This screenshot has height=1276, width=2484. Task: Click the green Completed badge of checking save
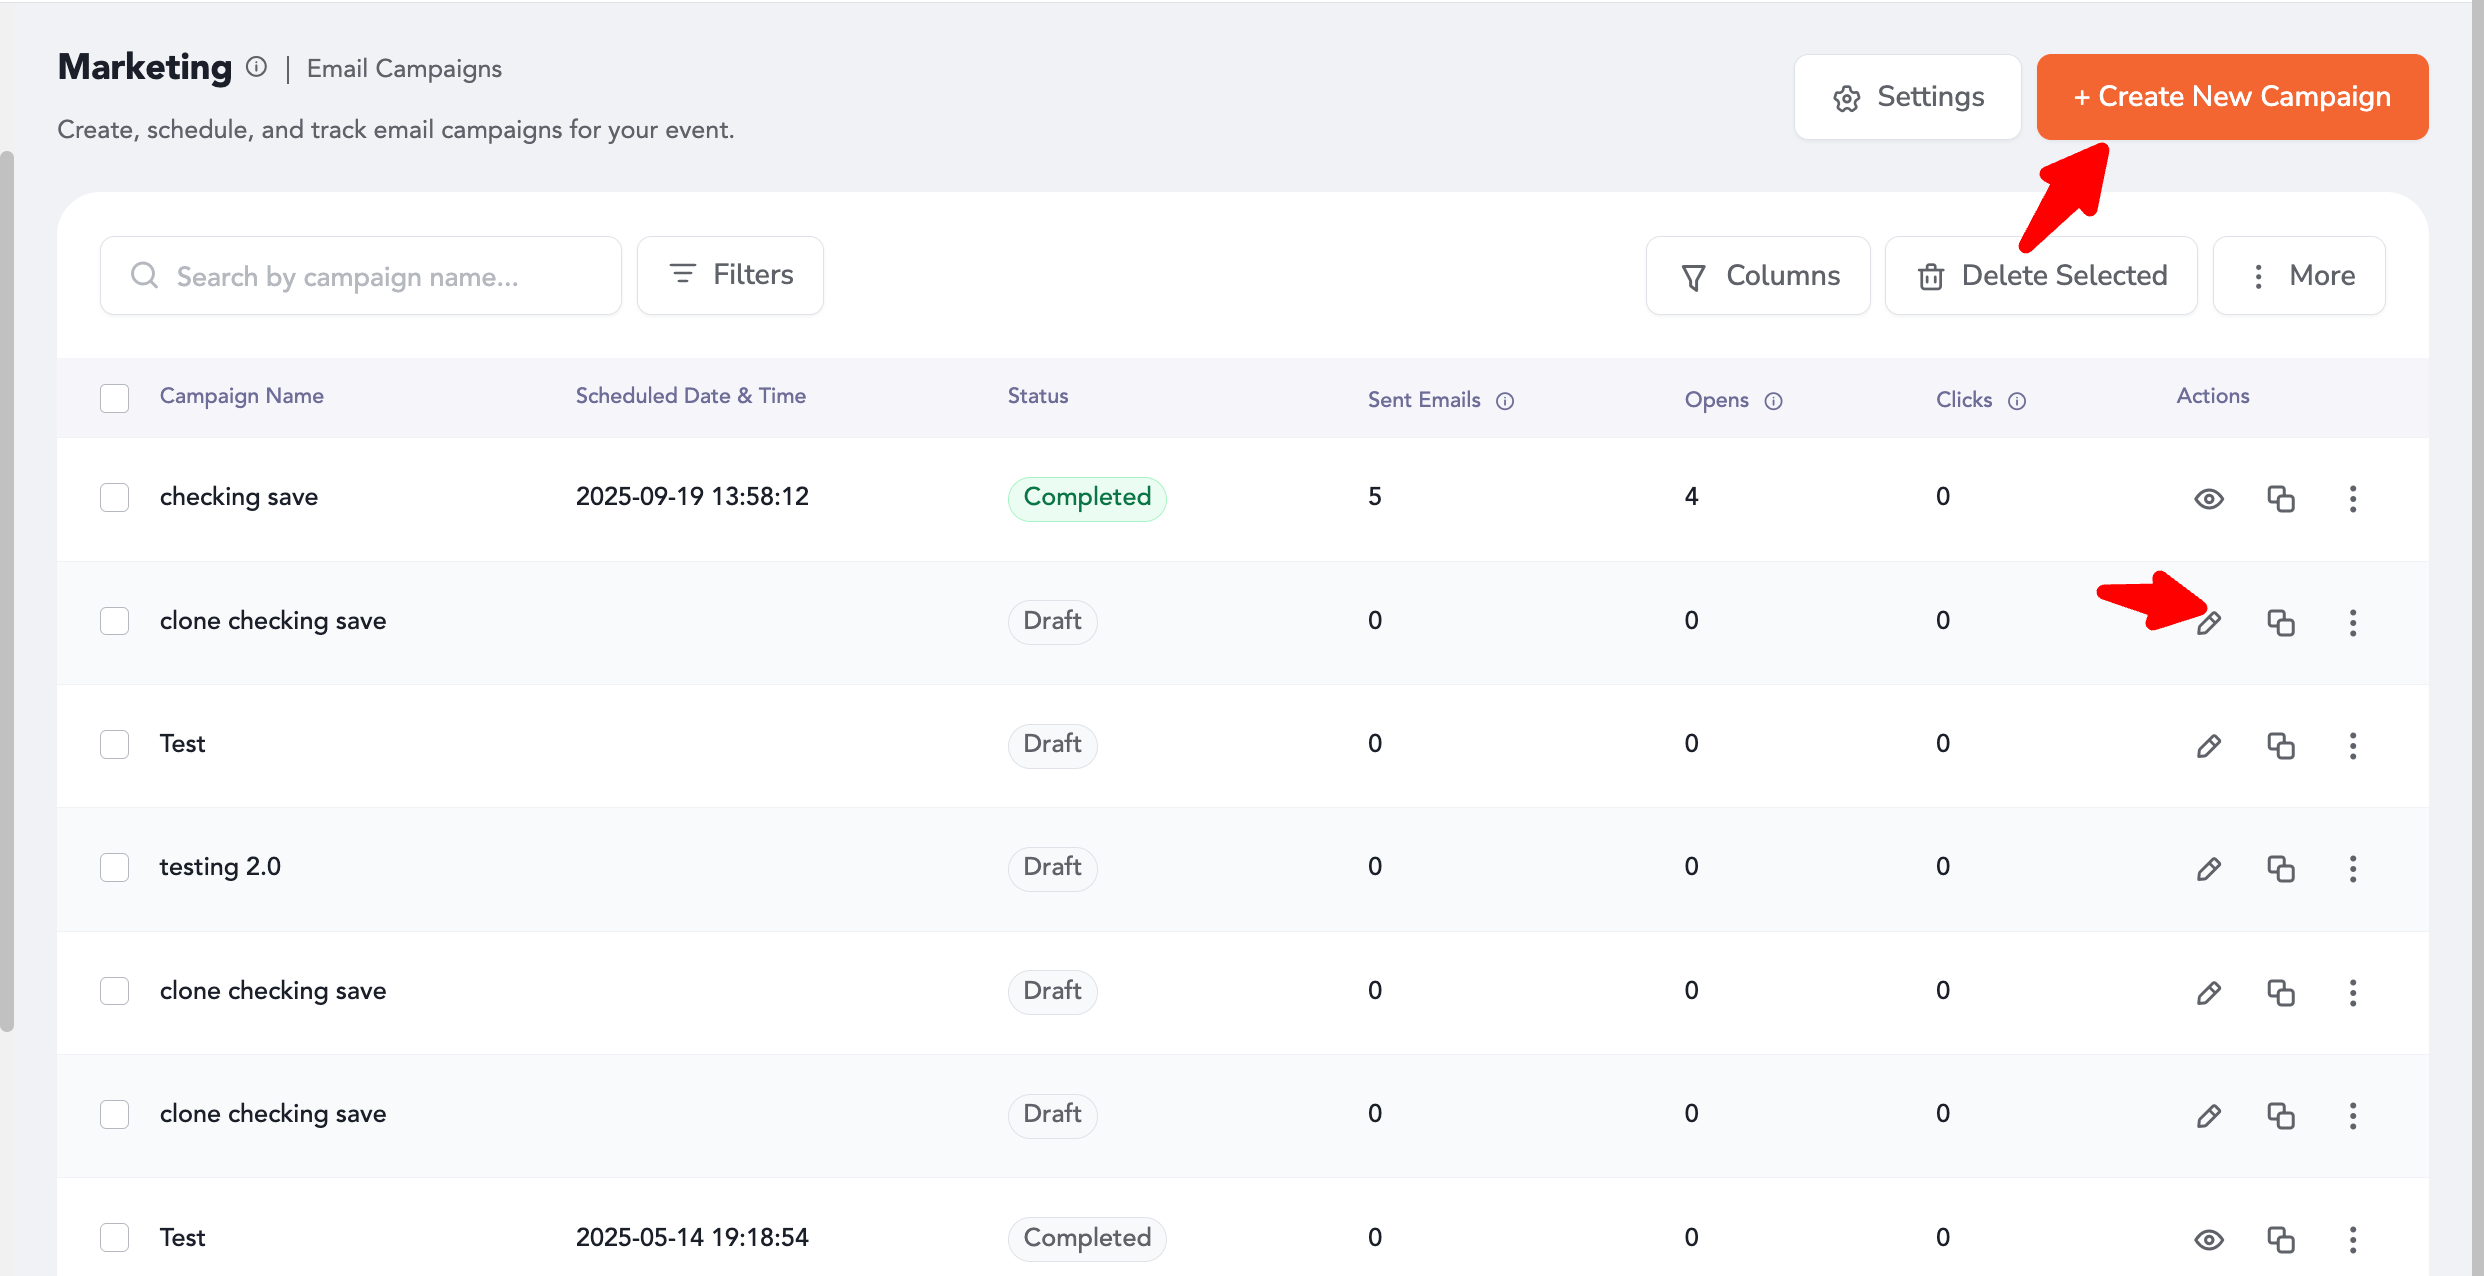coord(1087,498)
